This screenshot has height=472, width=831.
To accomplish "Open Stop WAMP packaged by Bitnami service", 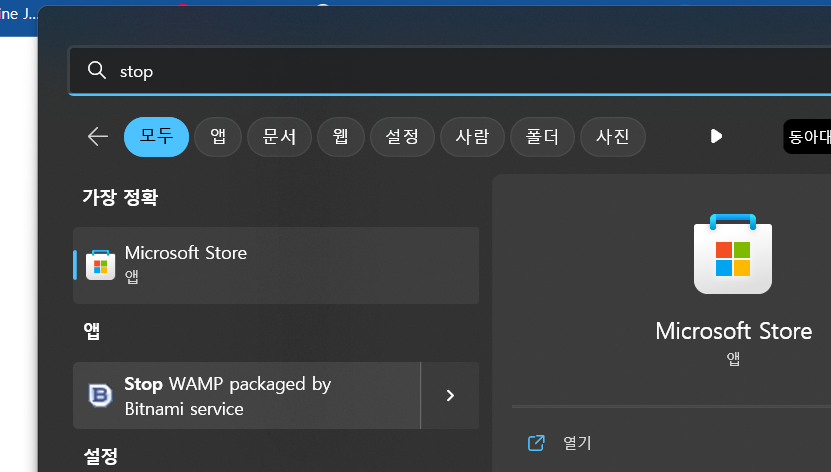I will [246, 396].
